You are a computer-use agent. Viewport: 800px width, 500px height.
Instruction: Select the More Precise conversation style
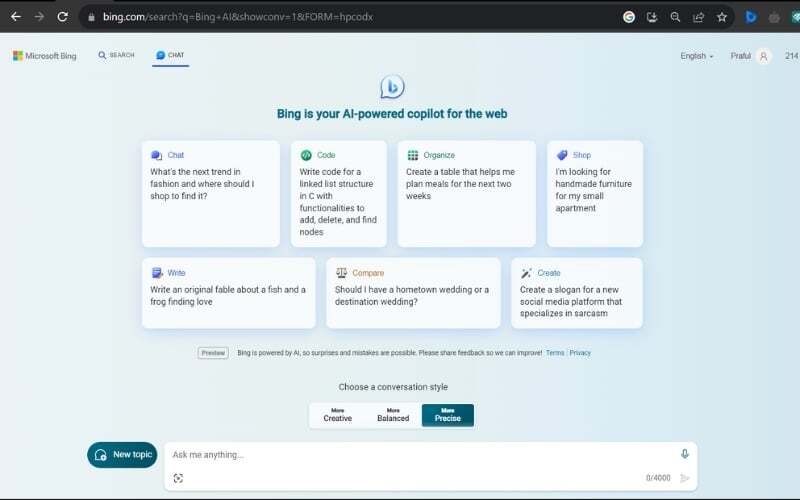[x=448, y=415]
